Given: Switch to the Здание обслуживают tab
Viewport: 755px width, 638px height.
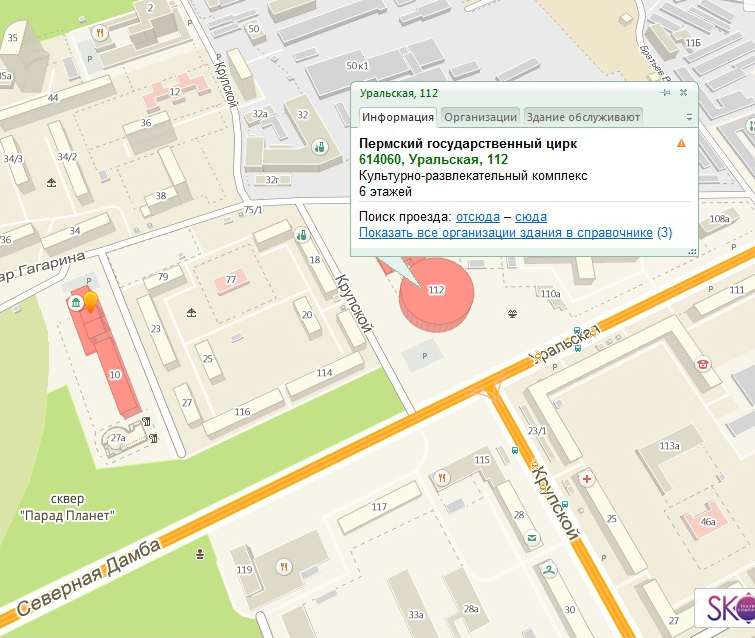Looking at the screenshot, I should [583, 117].
